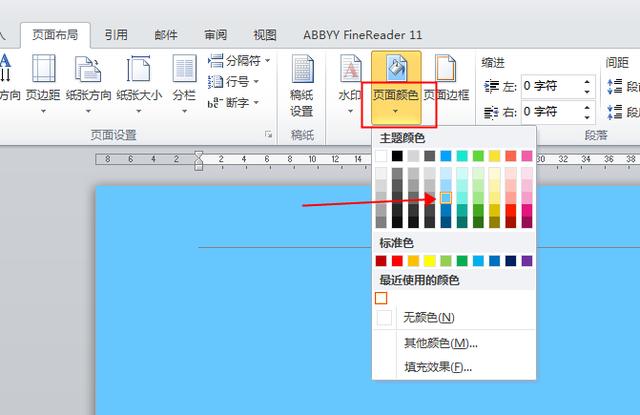Screen dimensions: 640x415
Task: Open 填充效果(F)... fill effects dialog
Action: click(454, 367)
